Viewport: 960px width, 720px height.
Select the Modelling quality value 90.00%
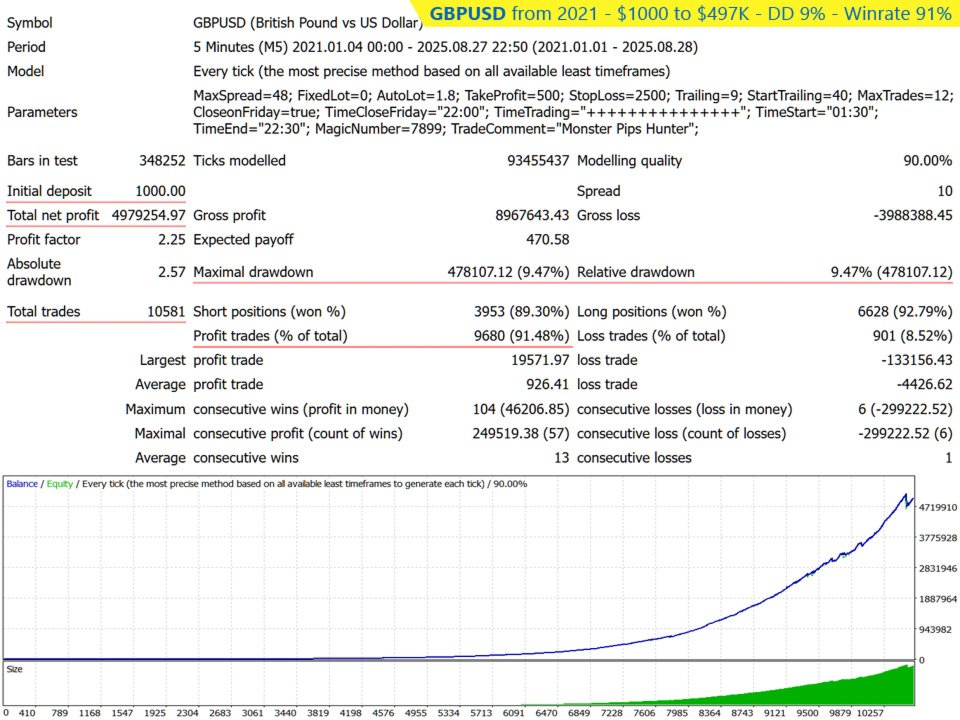tap(928, 160)
